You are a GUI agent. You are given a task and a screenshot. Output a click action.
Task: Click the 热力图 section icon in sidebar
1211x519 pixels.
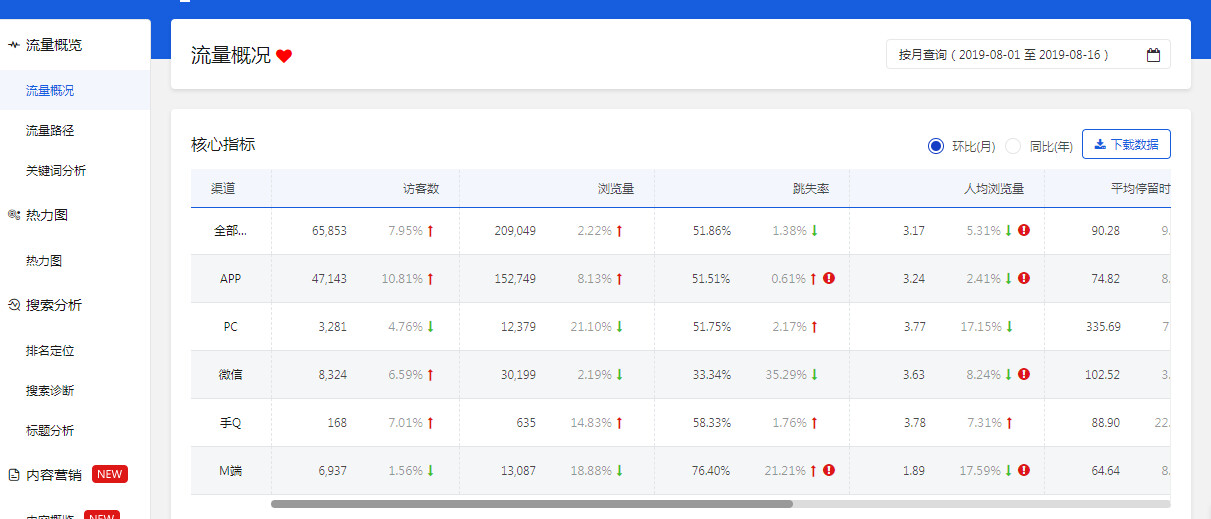tap(14, 215)
